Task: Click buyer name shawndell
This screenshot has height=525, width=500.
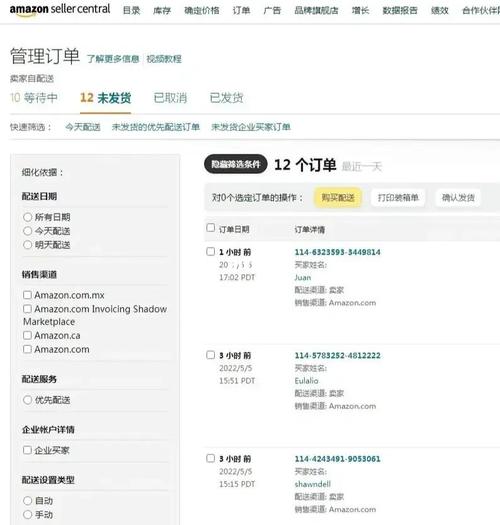Action: (x=312, y=484)
